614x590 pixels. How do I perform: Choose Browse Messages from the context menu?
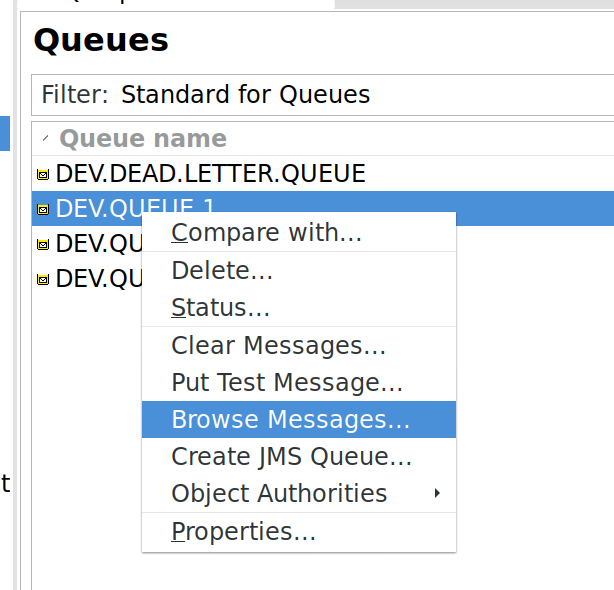pos(290,420)
